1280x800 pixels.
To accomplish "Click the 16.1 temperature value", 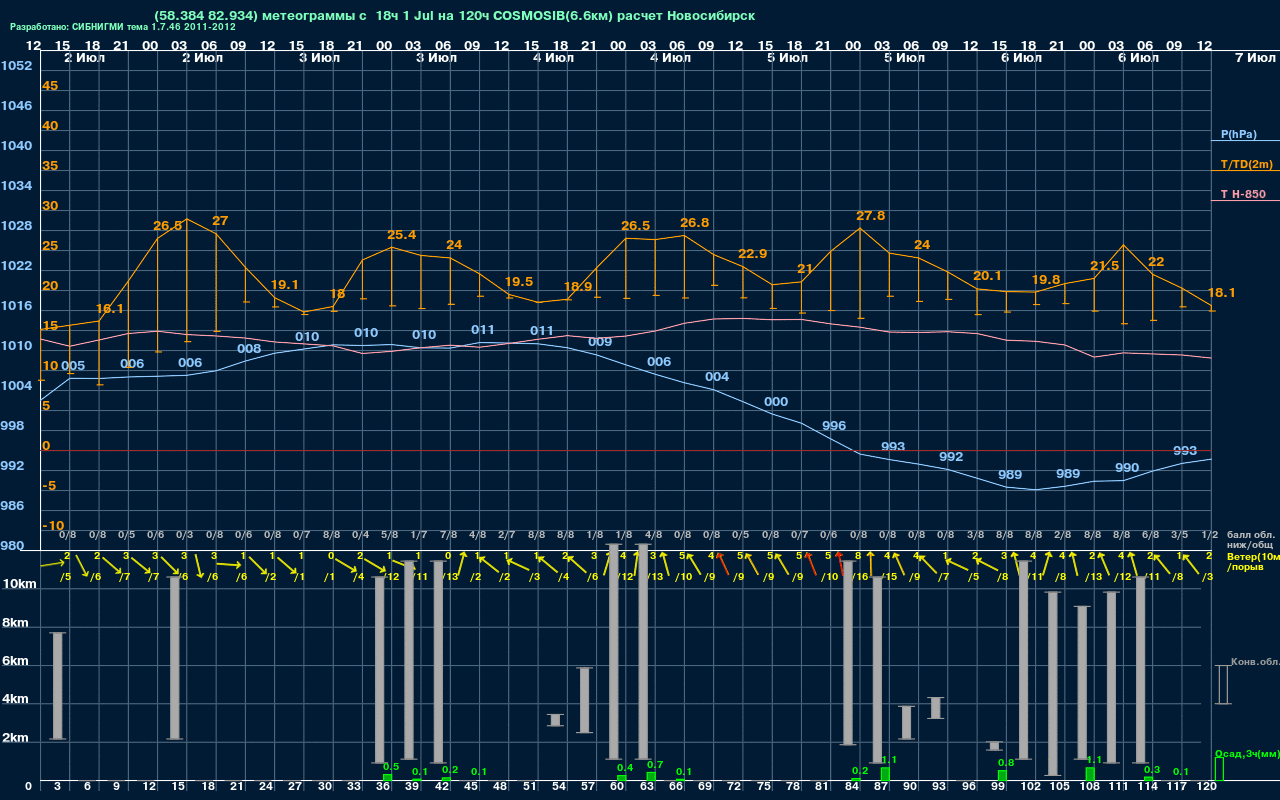I will (x=109, y=309).
